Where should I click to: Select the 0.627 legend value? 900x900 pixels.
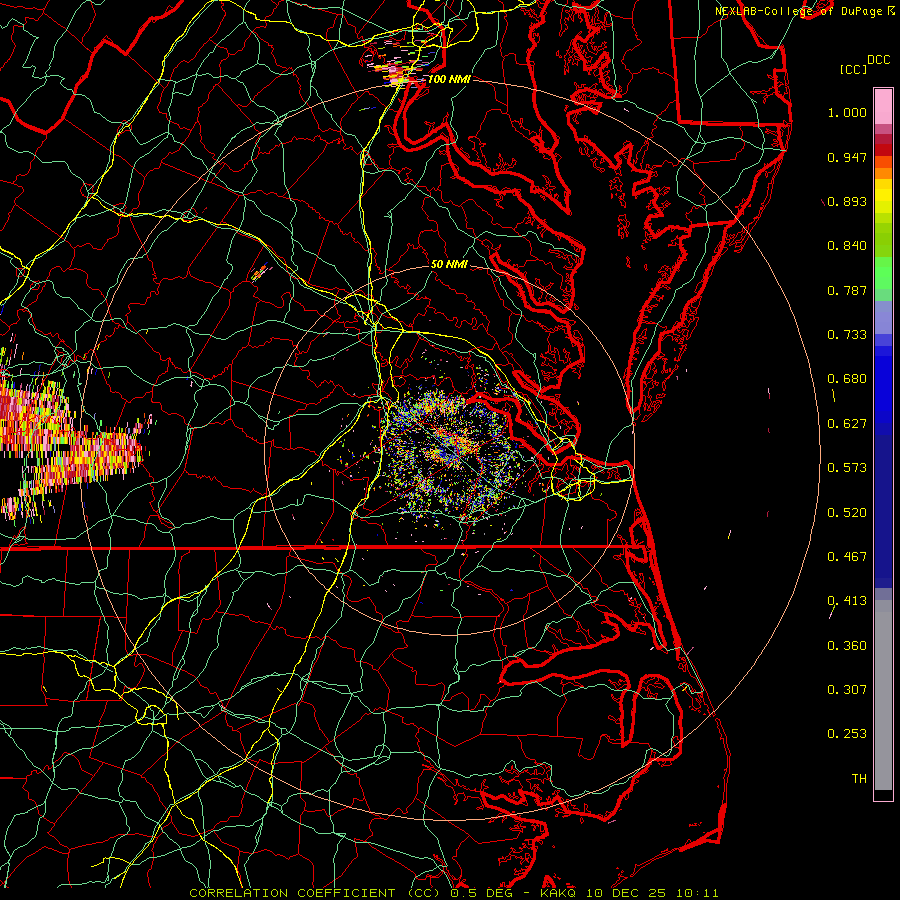[847, 424]
